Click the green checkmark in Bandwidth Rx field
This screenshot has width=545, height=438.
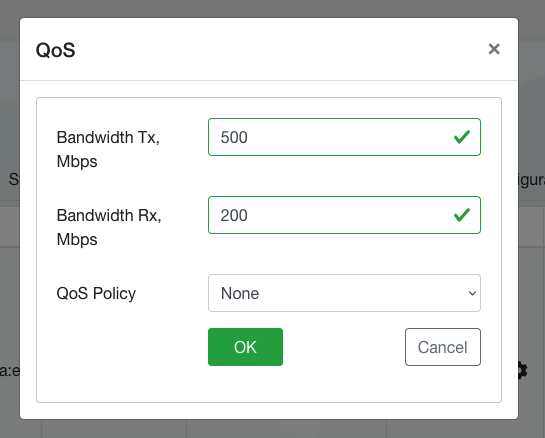pyautogui.click(x=462, y=215)
